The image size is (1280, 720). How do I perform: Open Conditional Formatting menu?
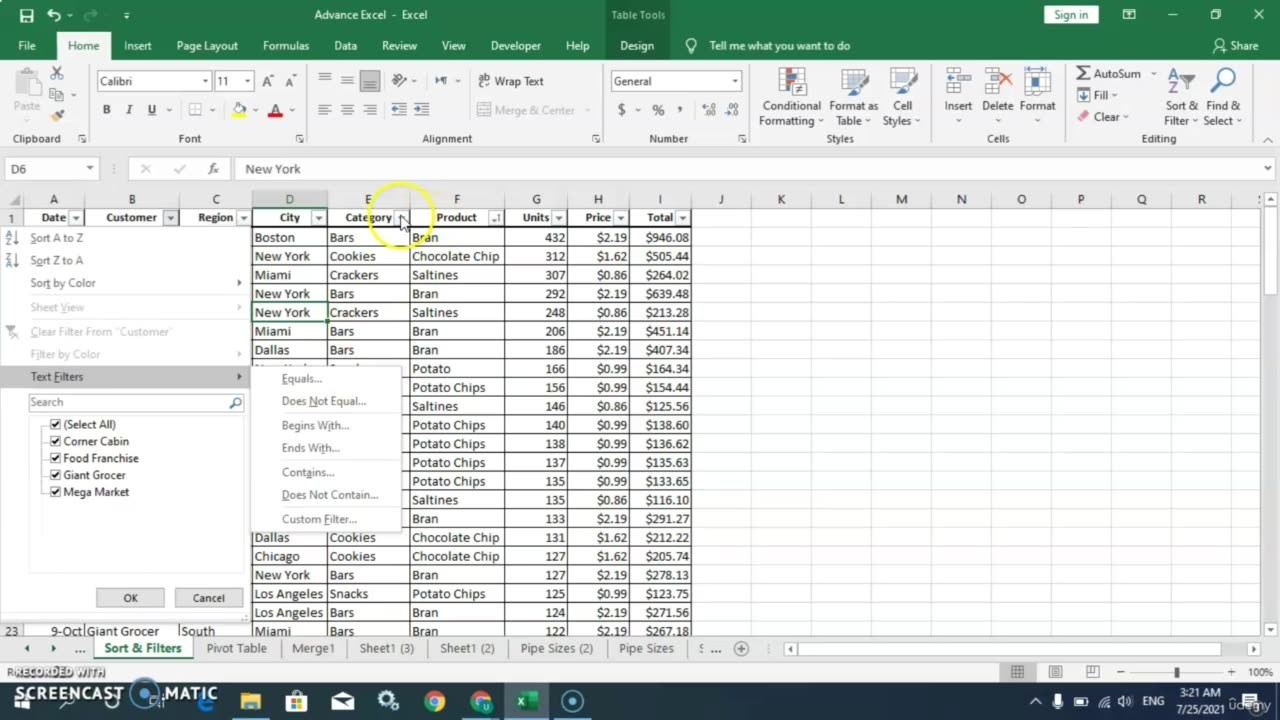[x=791, y=98]
